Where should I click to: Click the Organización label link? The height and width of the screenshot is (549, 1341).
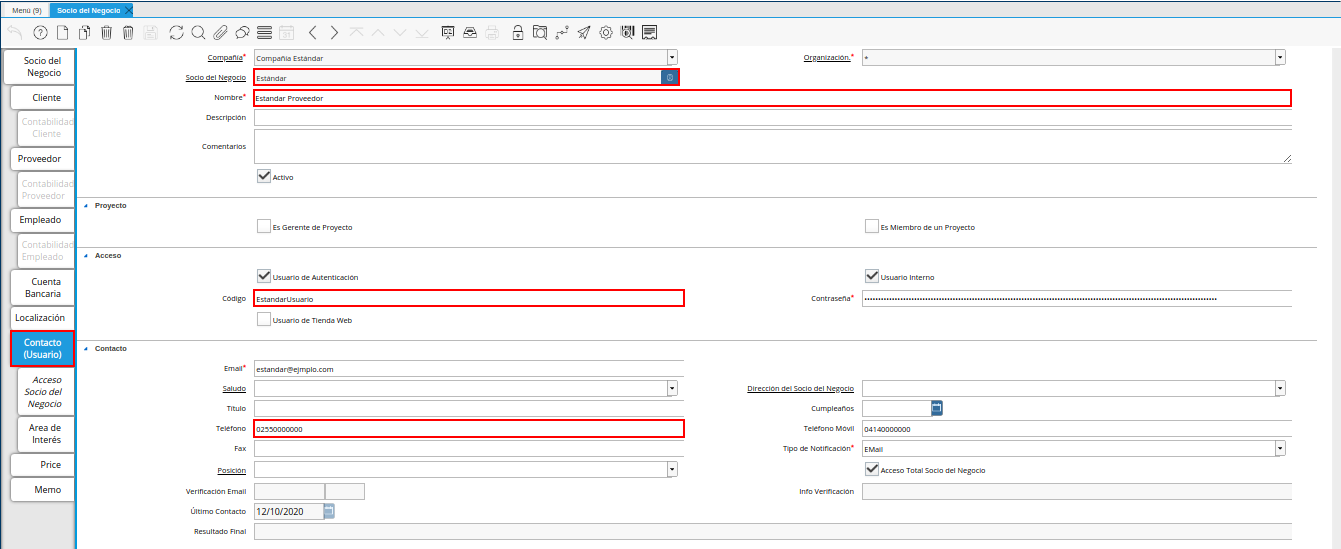[827, 58]
